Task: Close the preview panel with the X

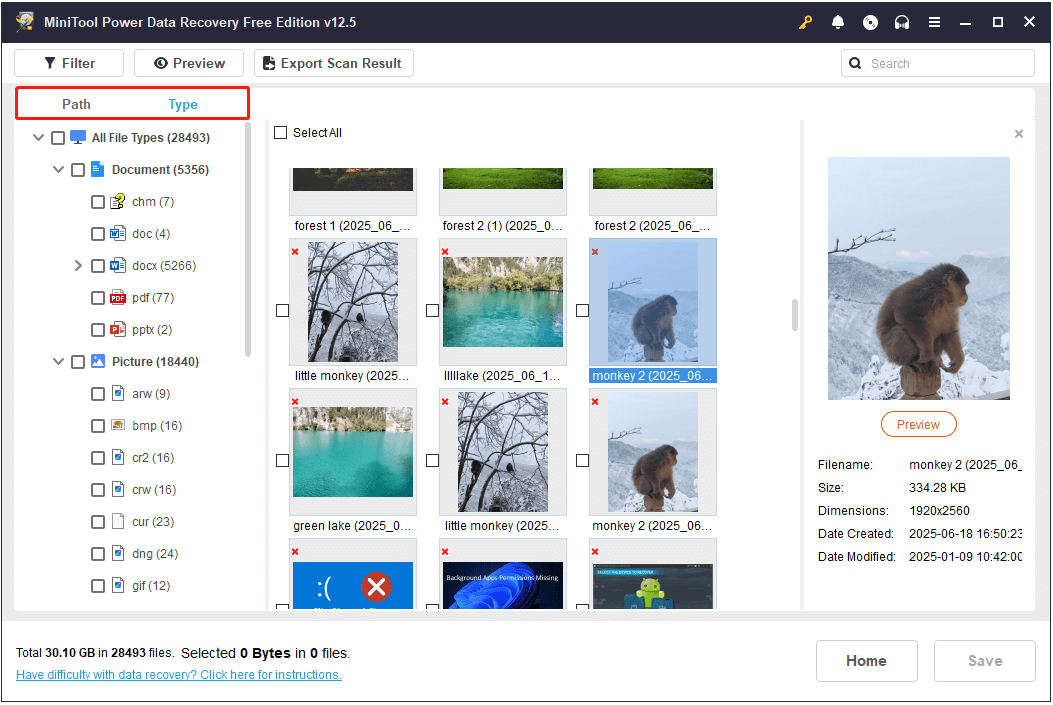Action: pos(1019,134)
